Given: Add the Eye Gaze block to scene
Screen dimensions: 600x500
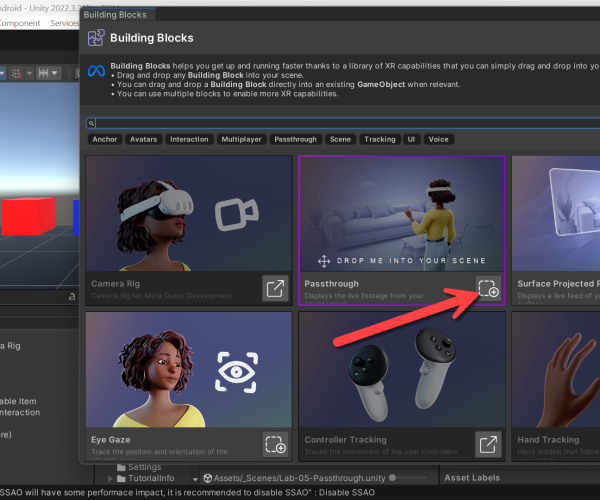Looking at the screenshot, I should pos(275,444).
